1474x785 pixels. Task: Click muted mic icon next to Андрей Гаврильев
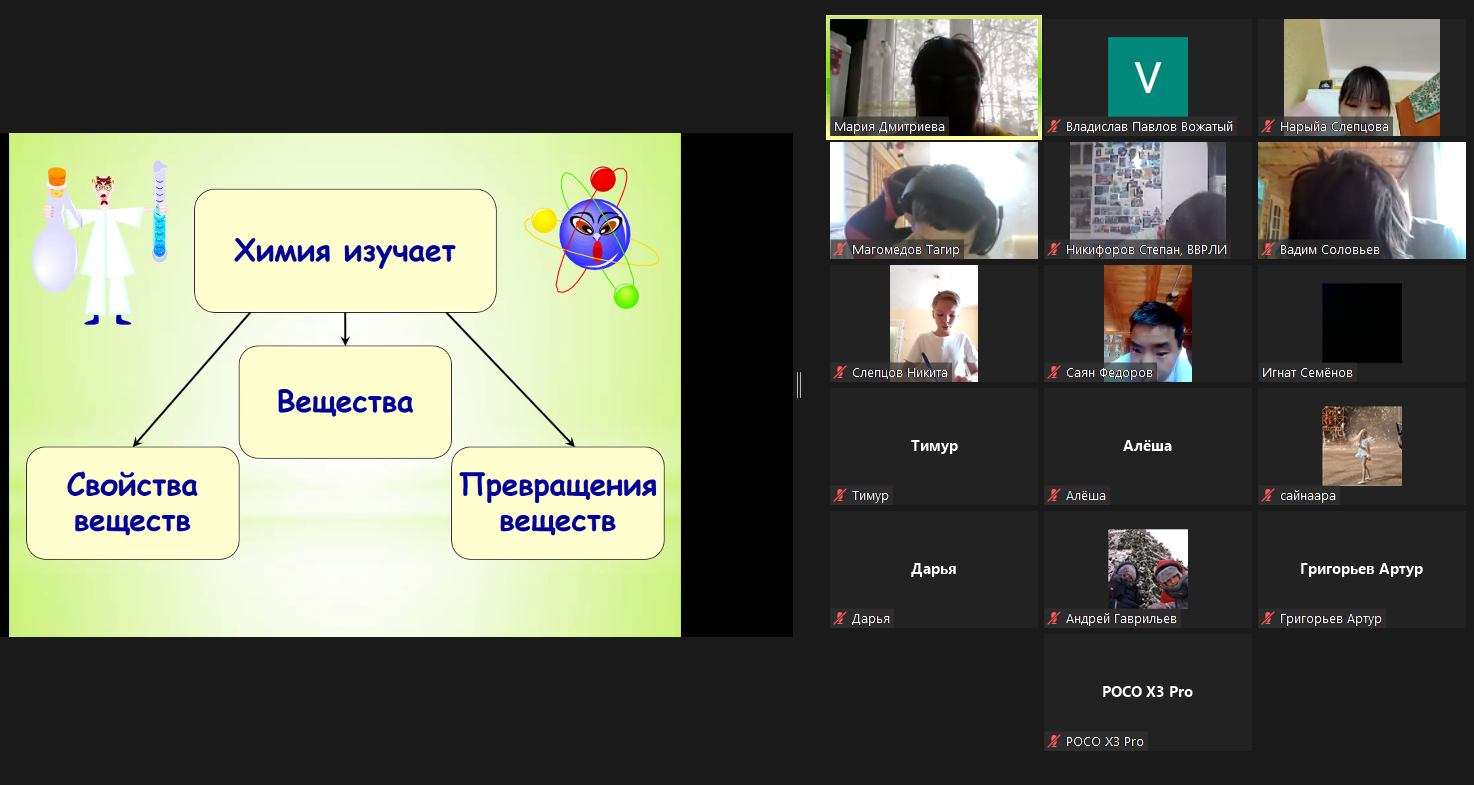1054,619
